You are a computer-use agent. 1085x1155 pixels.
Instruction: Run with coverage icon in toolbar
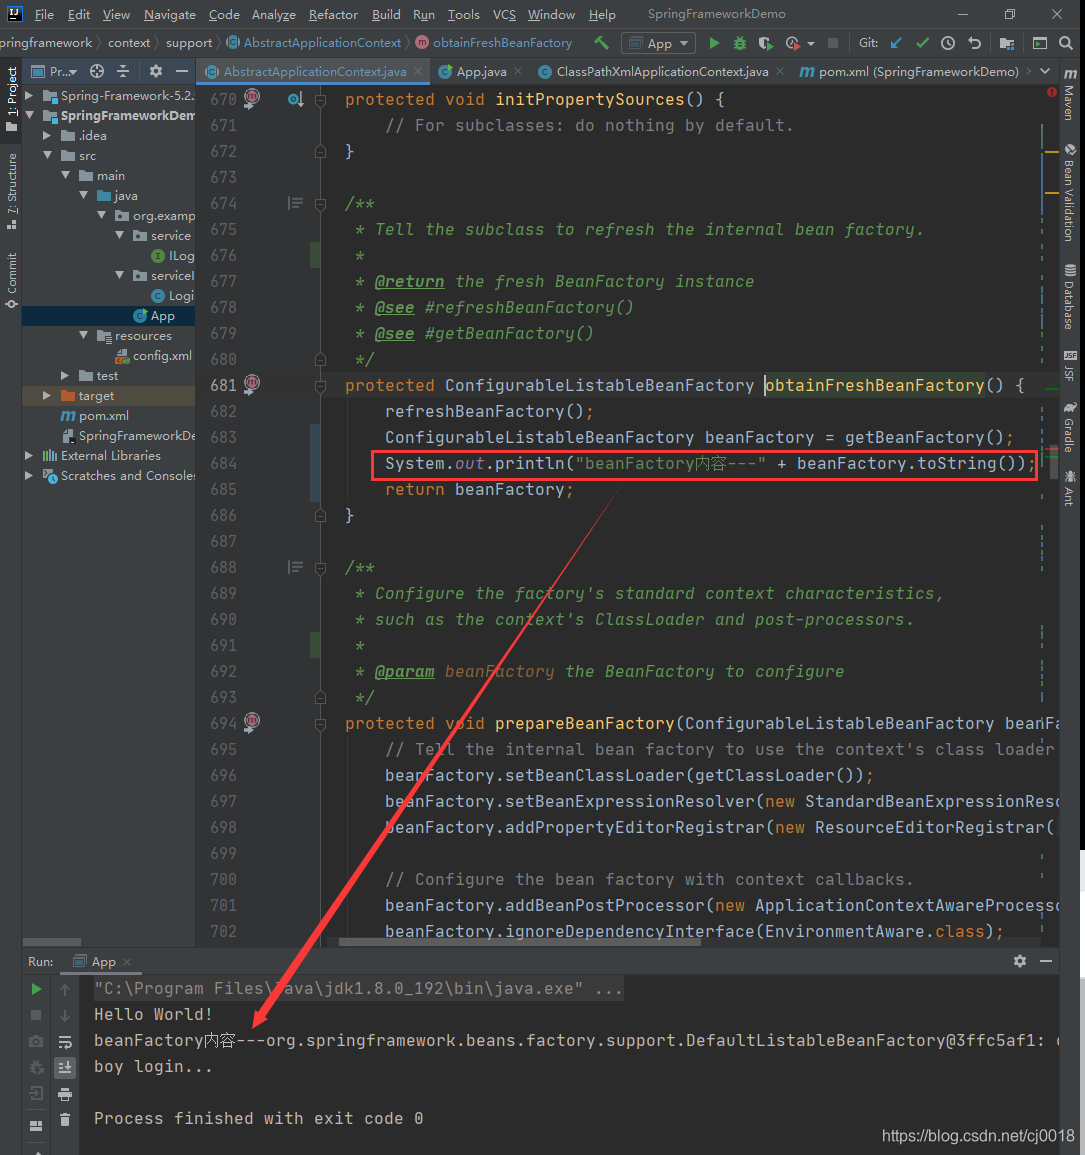coord(765,43)
